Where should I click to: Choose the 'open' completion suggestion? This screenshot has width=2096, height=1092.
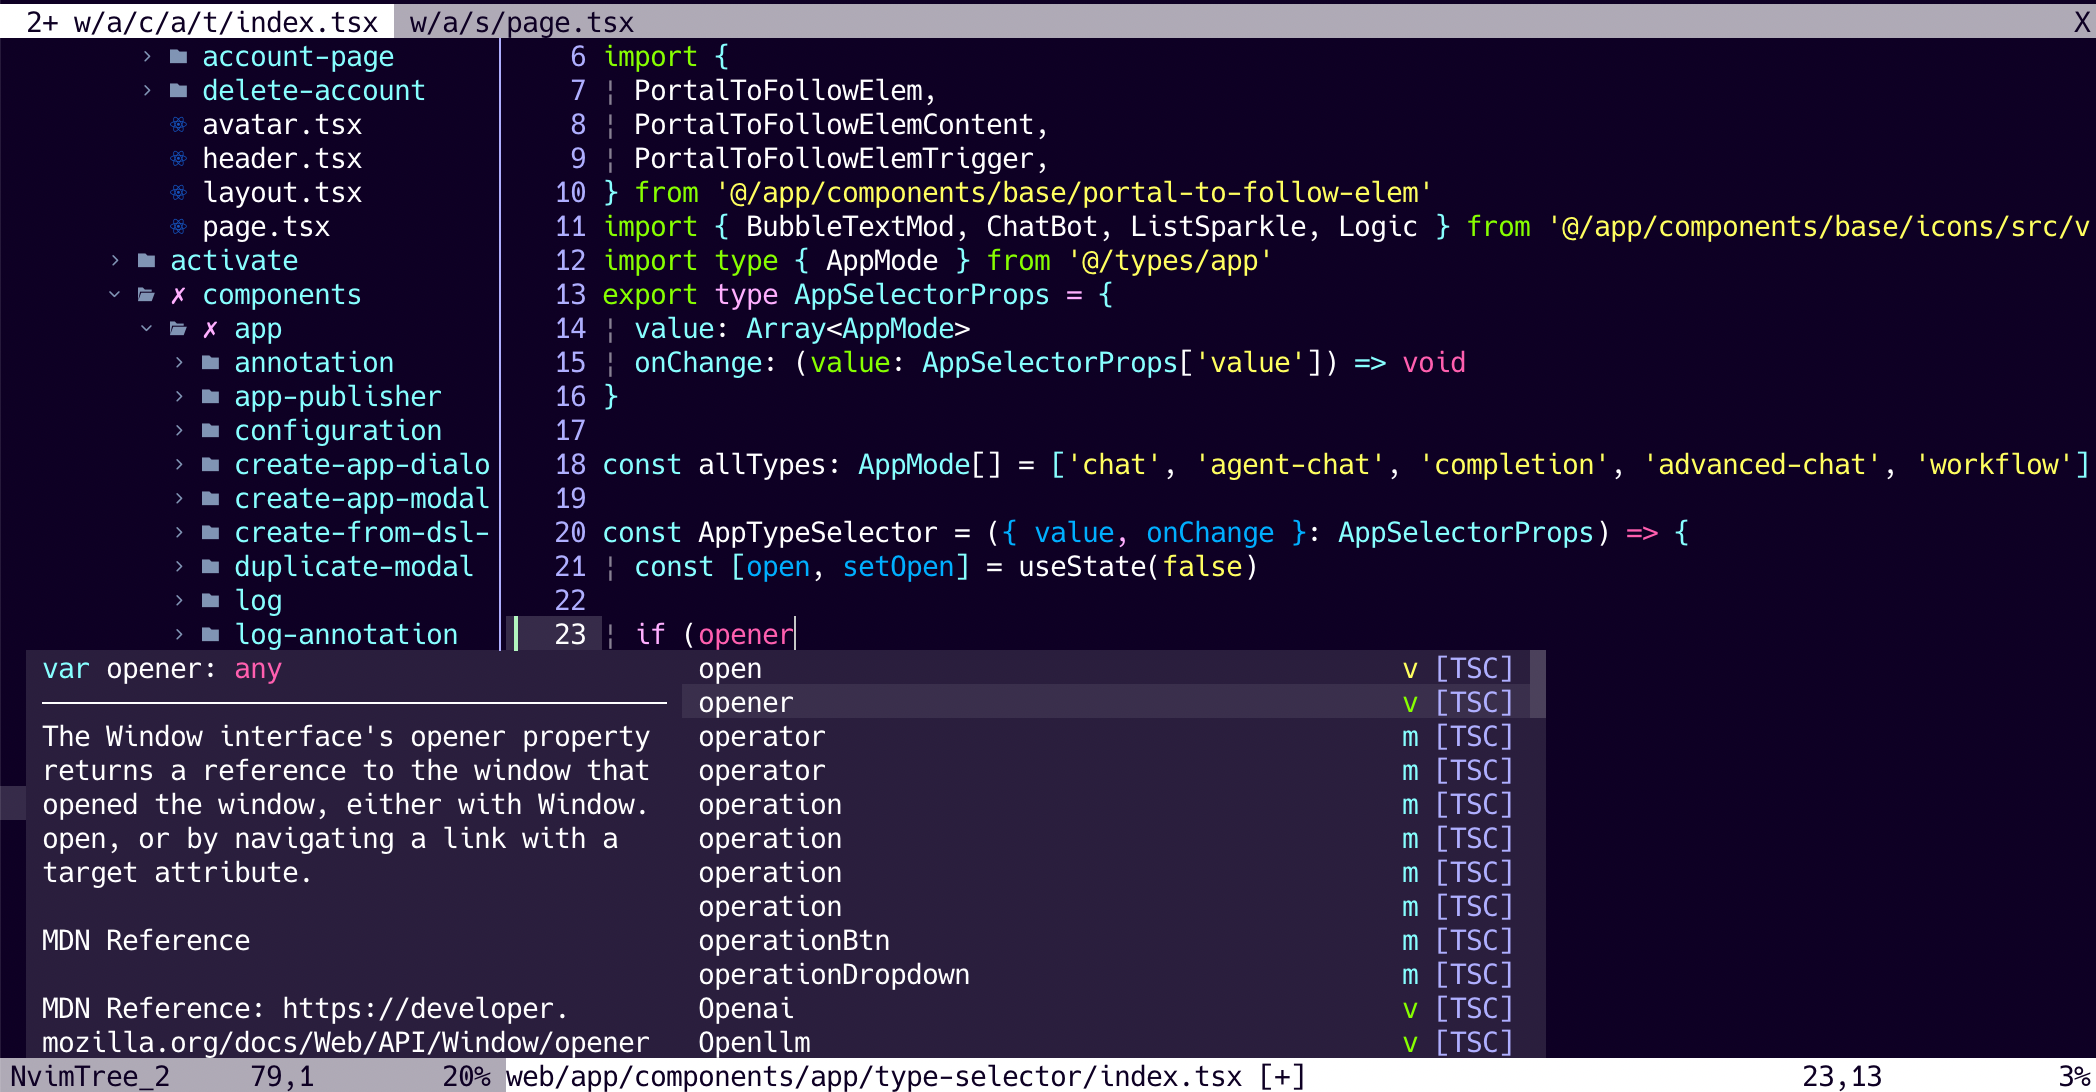click(x=730, y=669)
